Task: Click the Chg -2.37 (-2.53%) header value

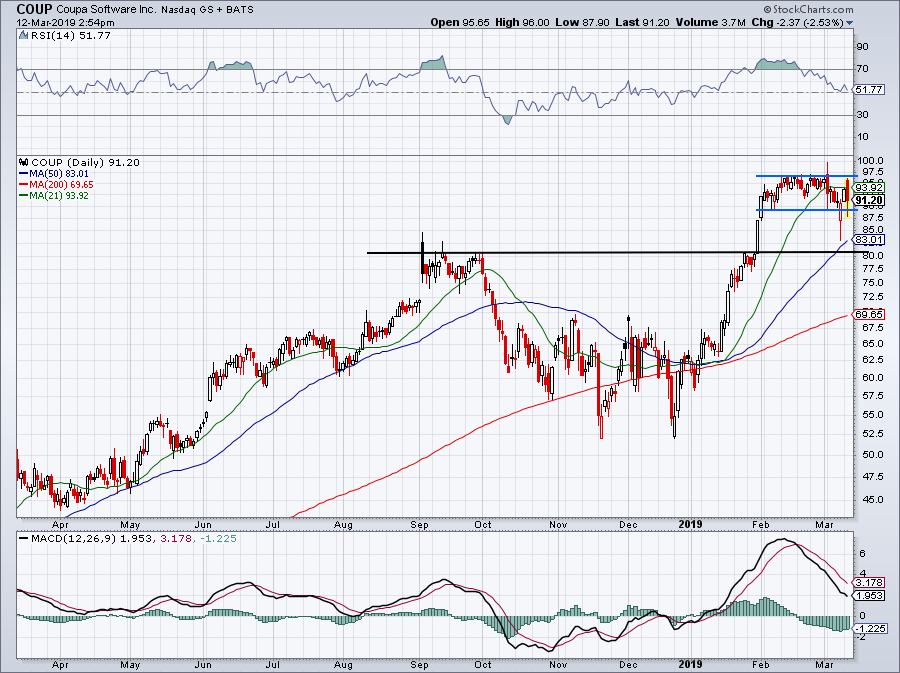Action: [797, 22]
